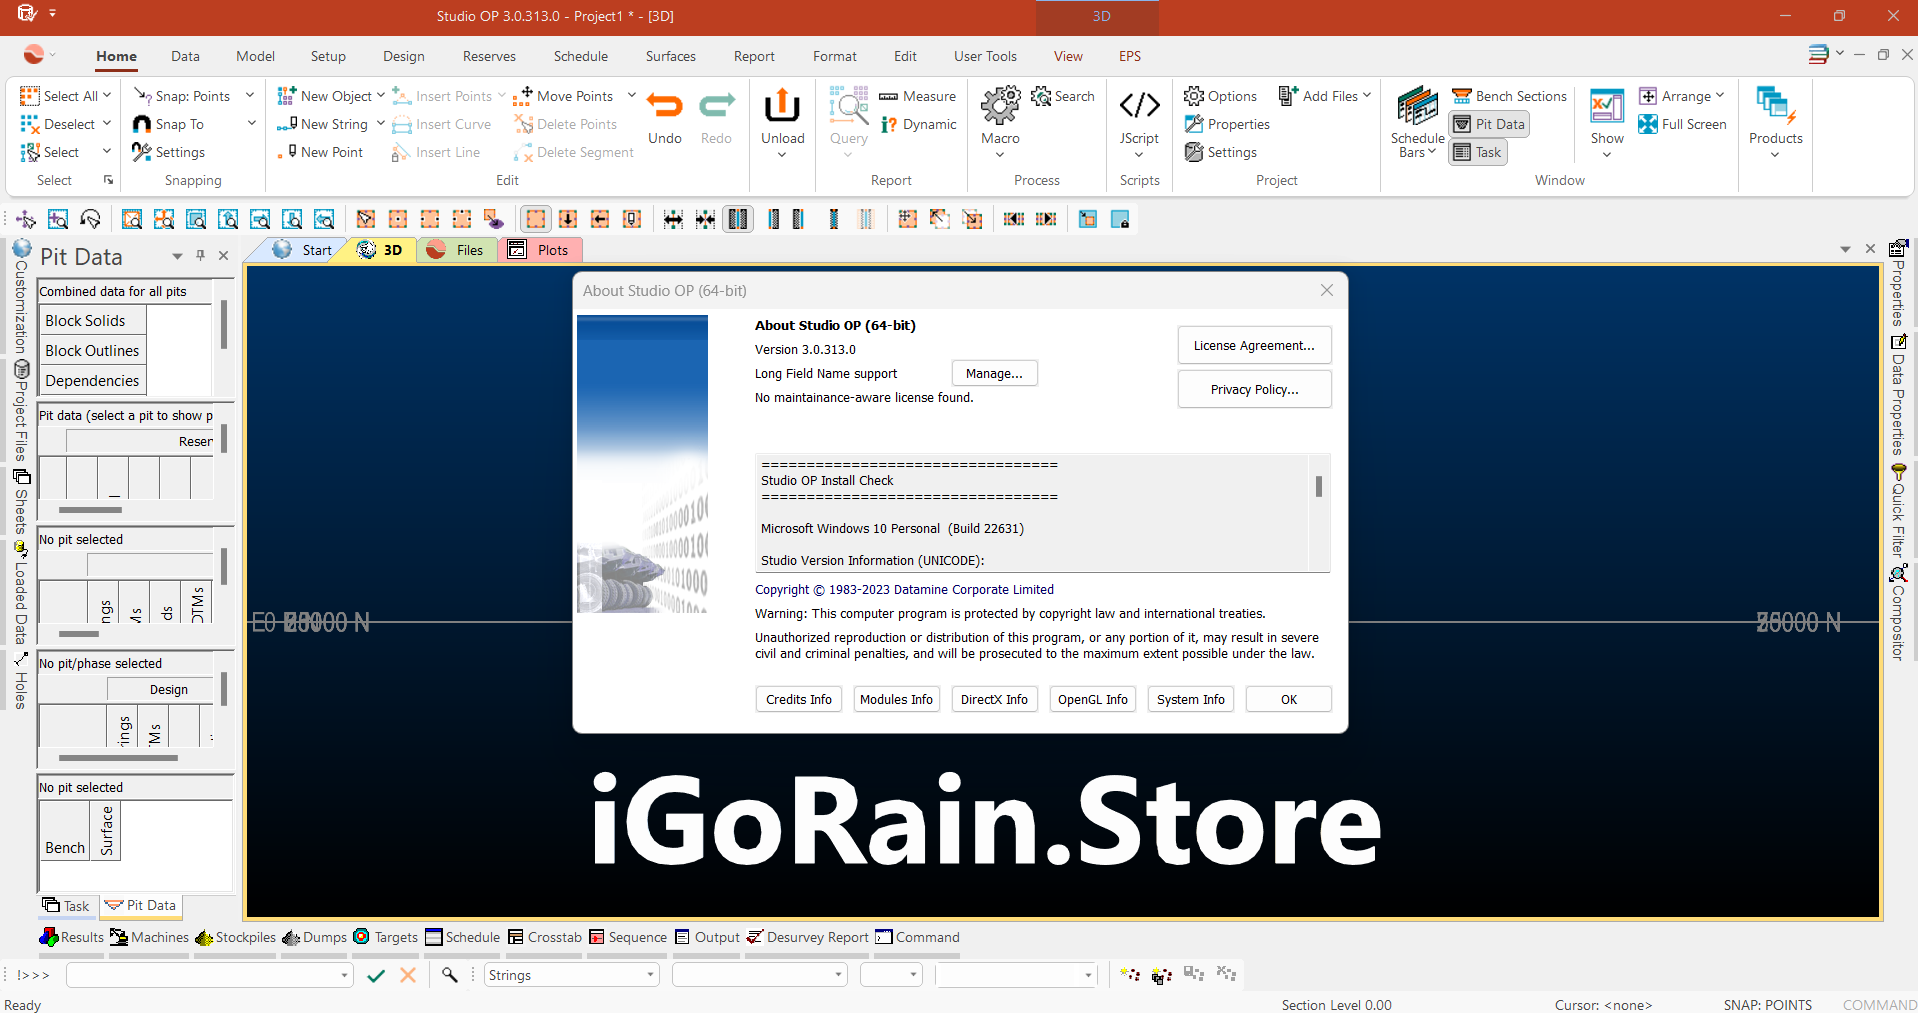The height and width of the screenshot is (1013, 1918).
Task: Open the Products tool
Action: [1774, 117]
